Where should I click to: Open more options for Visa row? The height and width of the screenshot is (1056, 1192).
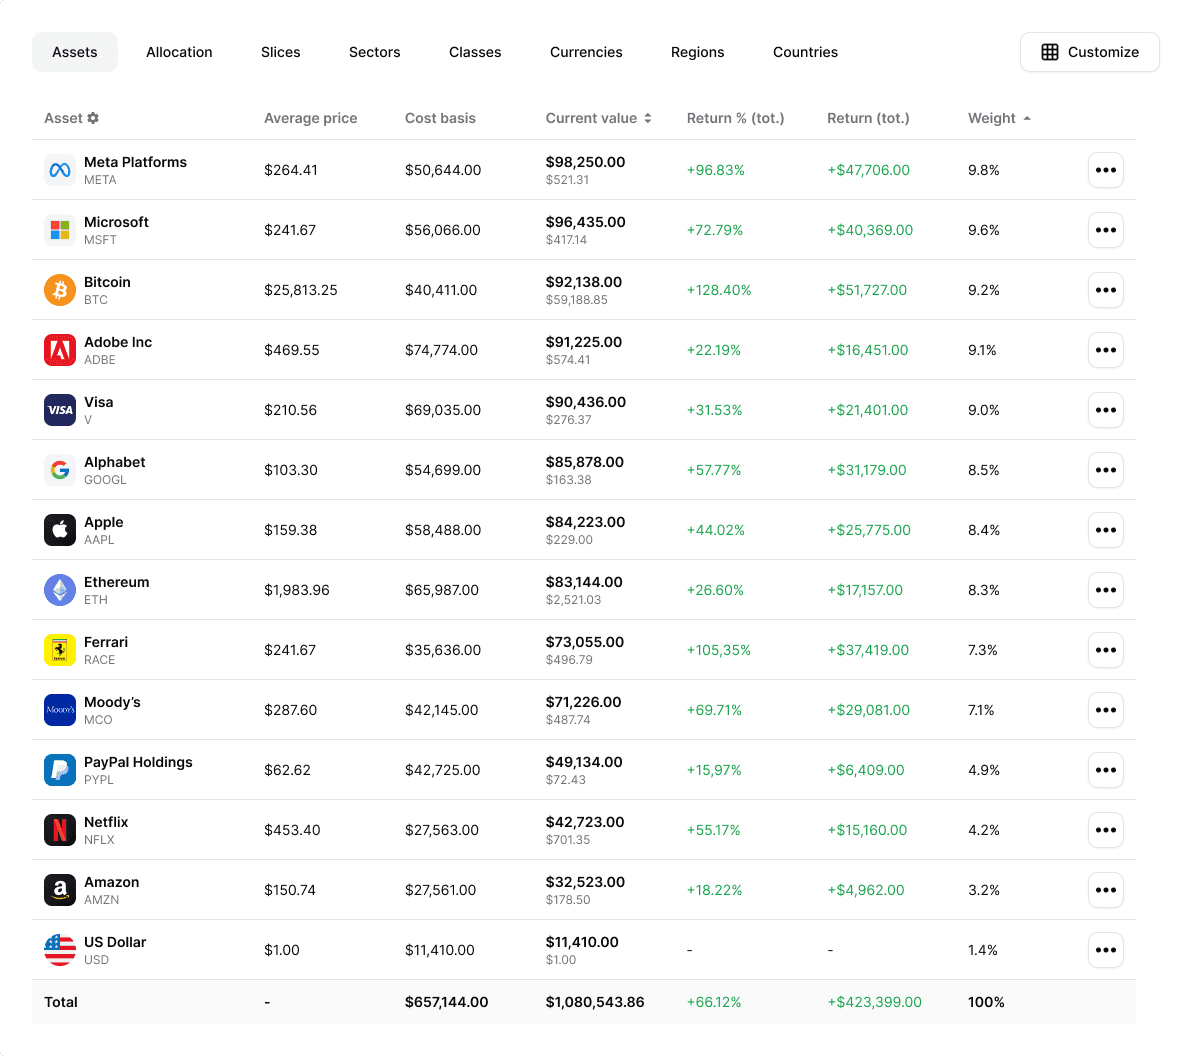[1106, 411]
